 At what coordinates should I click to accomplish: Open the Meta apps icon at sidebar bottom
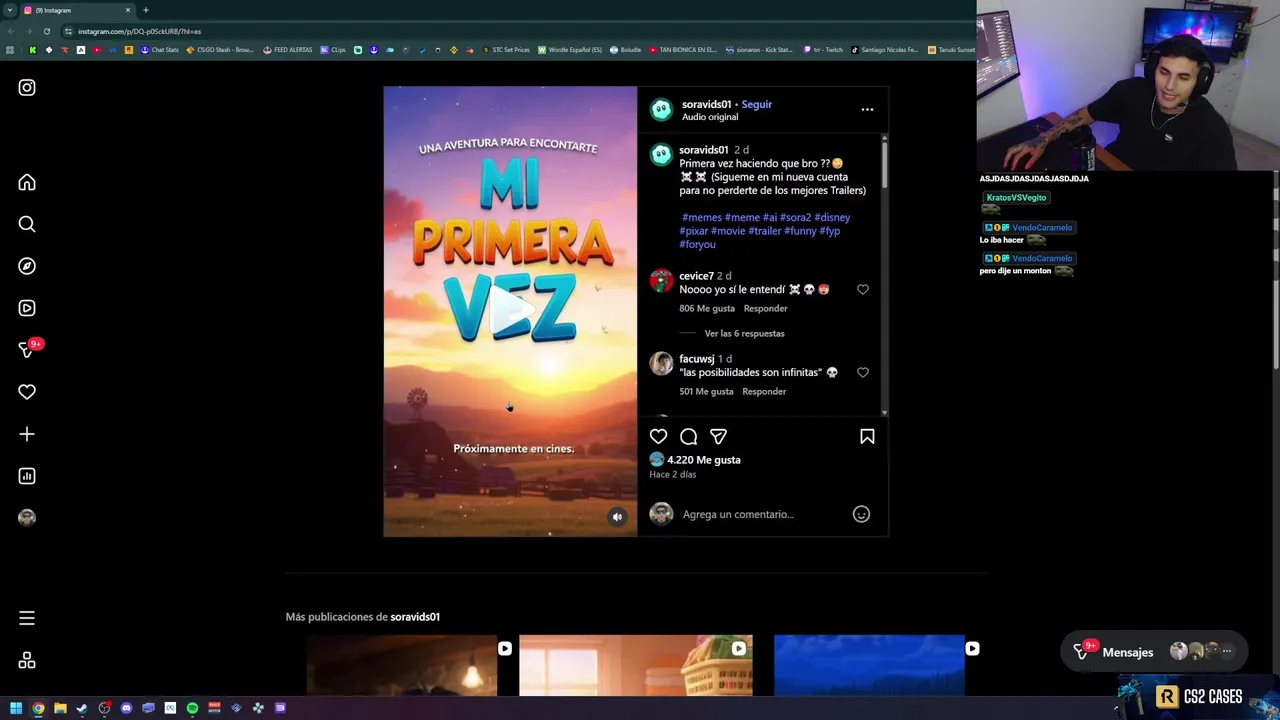[27, 660]
